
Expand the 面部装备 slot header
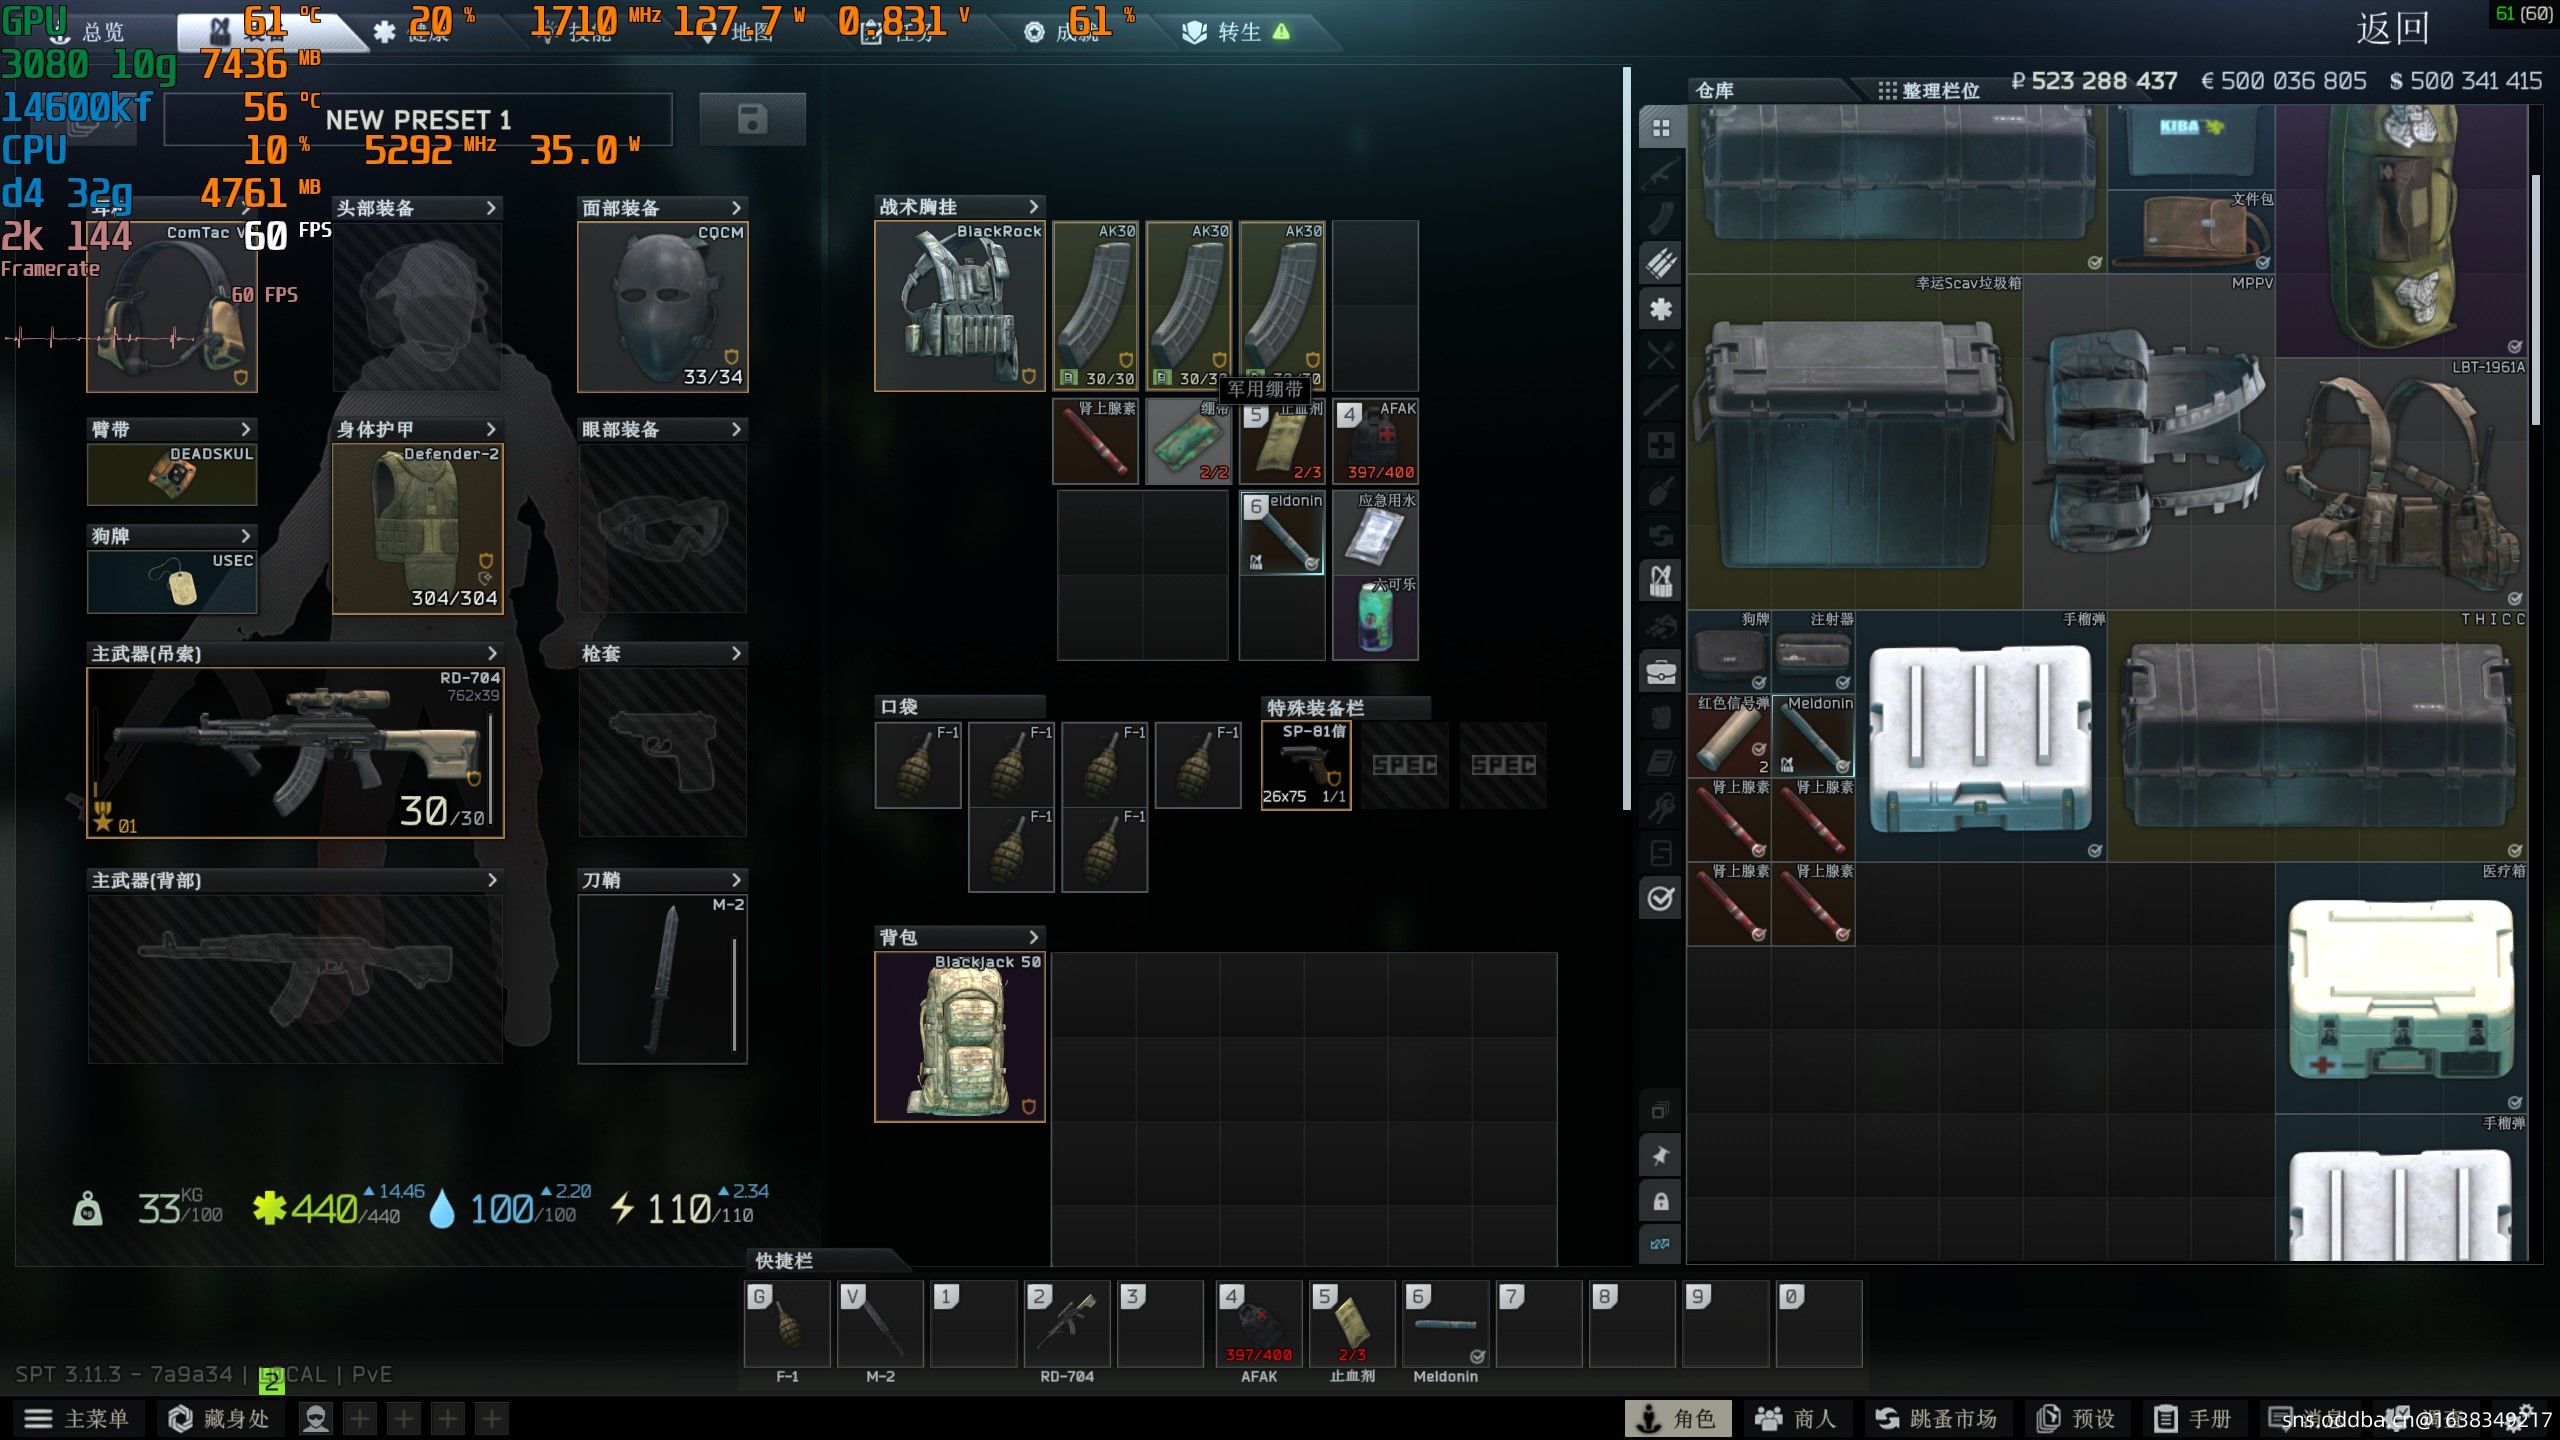[663, 208]
